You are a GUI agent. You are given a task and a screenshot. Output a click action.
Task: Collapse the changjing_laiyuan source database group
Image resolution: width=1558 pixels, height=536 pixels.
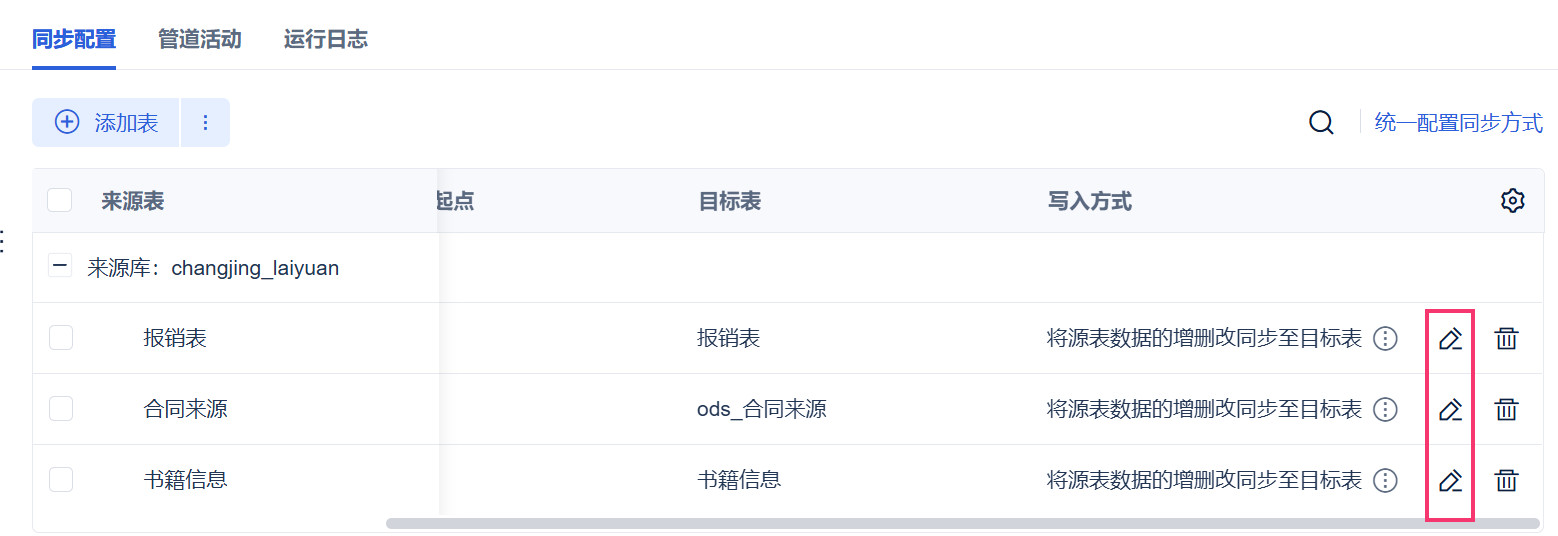60,267
